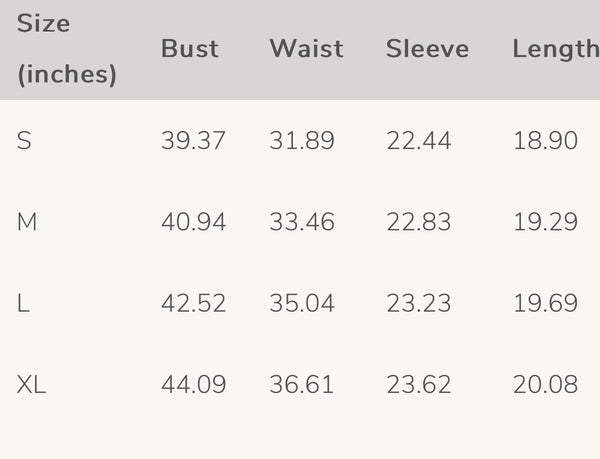Click the L size row label
Viewport: 600px width, 459px height.
(23, 303)
